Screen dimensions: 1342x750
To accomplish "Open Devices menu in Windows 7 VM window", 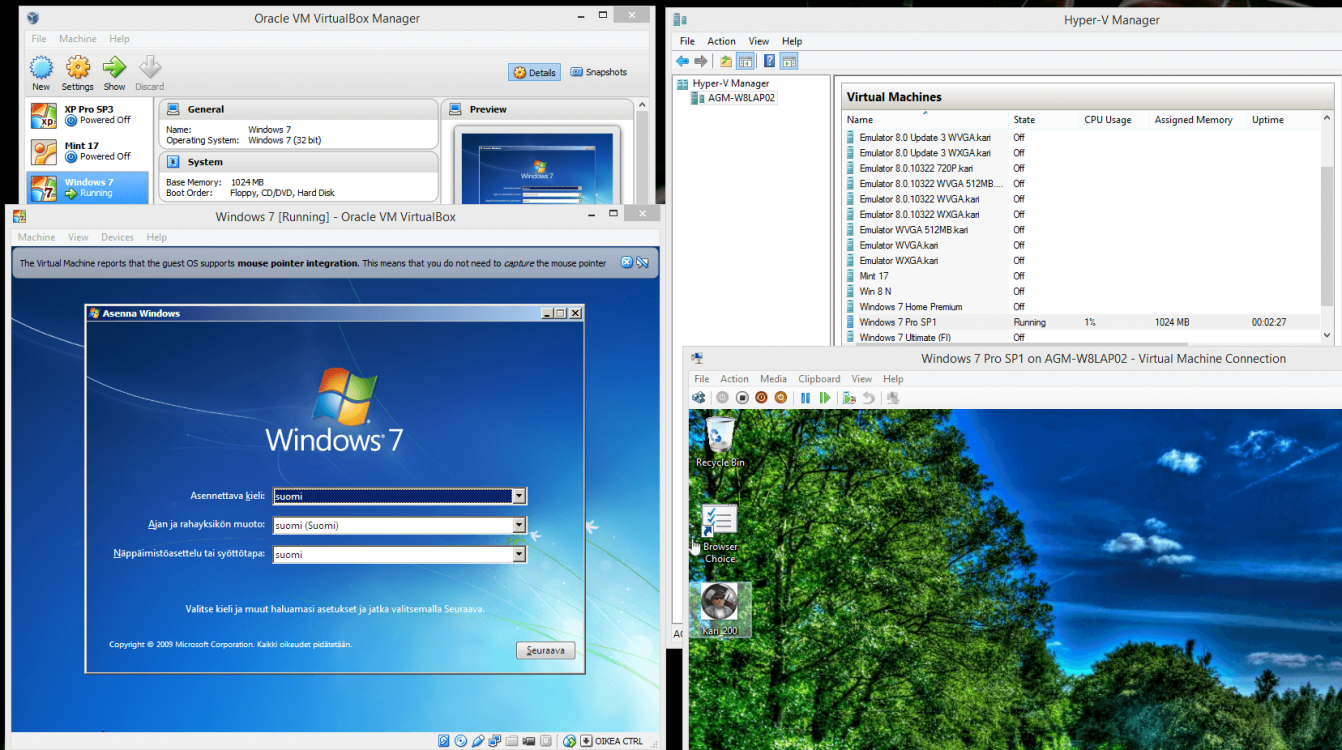I will [117, 238].
